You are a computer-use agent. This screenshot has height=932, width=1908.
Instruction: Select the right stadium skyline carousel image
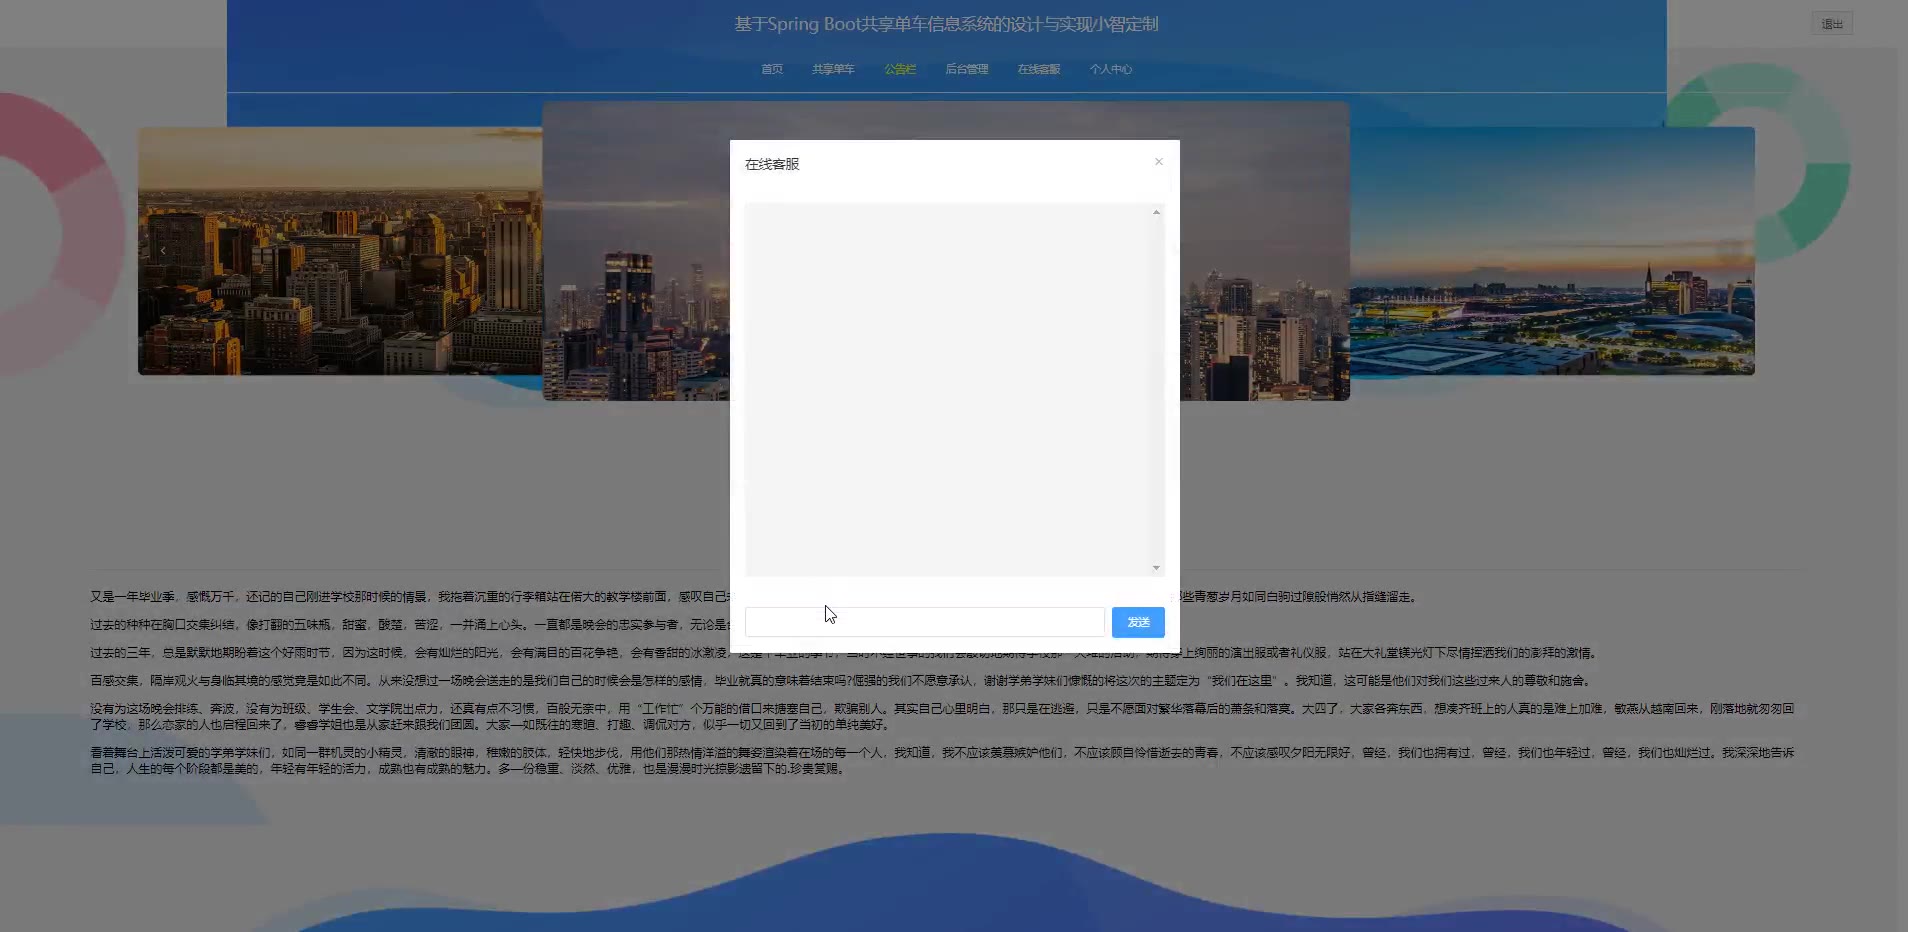(x=1550, y=250)
